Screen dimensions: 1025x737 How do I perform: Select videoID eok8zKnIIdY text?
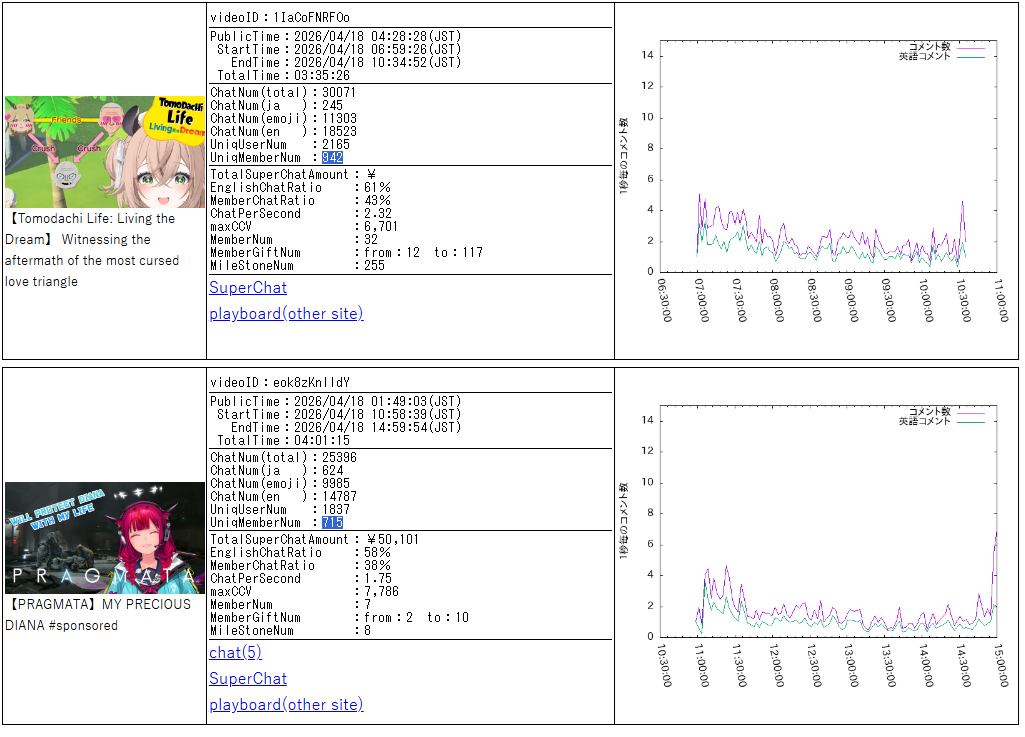click(x=280, y=383)
